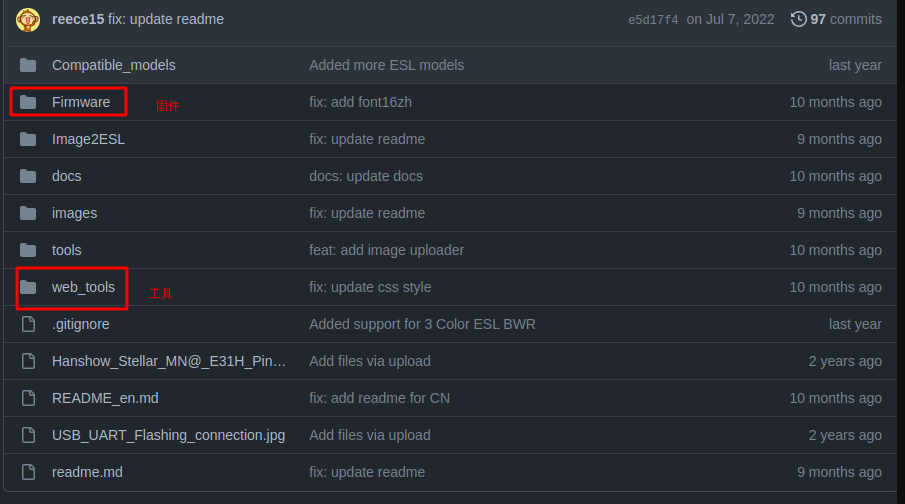Click commit hash e5d17f4
The height and width of the screenshot is (504, 905).
(652, 20)
